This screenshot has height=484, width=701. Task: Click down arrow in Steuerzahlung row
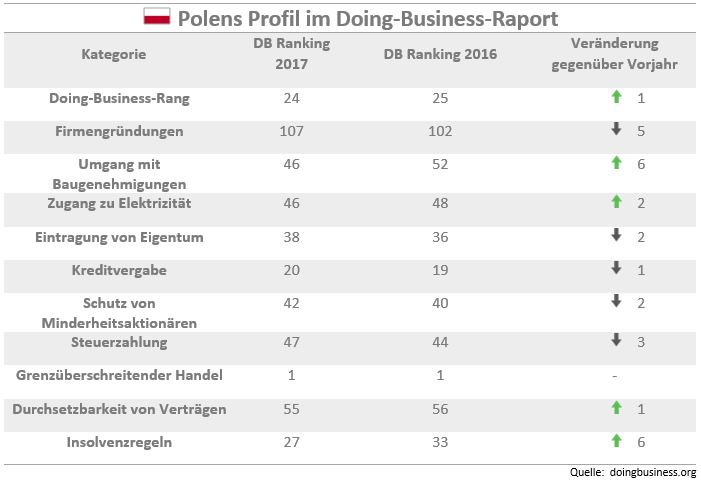(616, 341)
